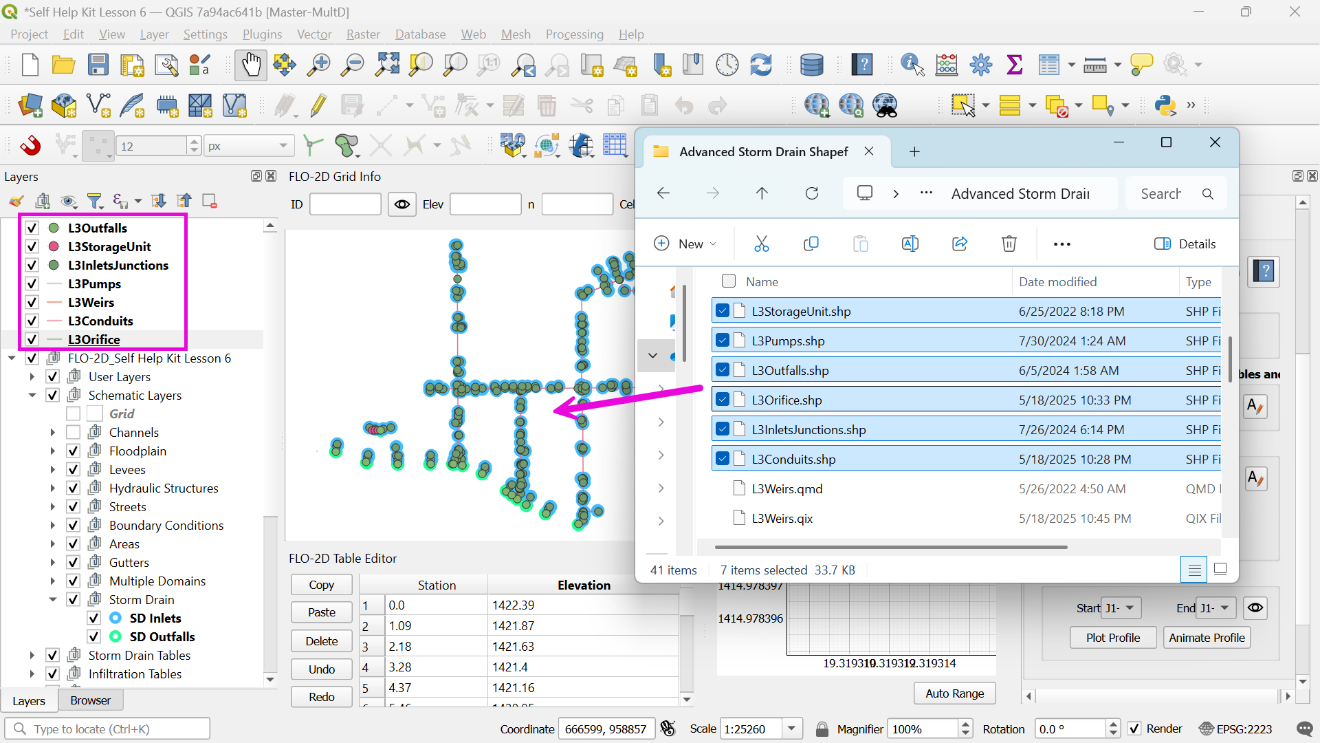Select the Pan Map hand tool
Viewport: 1320px width, 743px height.
click(250, 65)
